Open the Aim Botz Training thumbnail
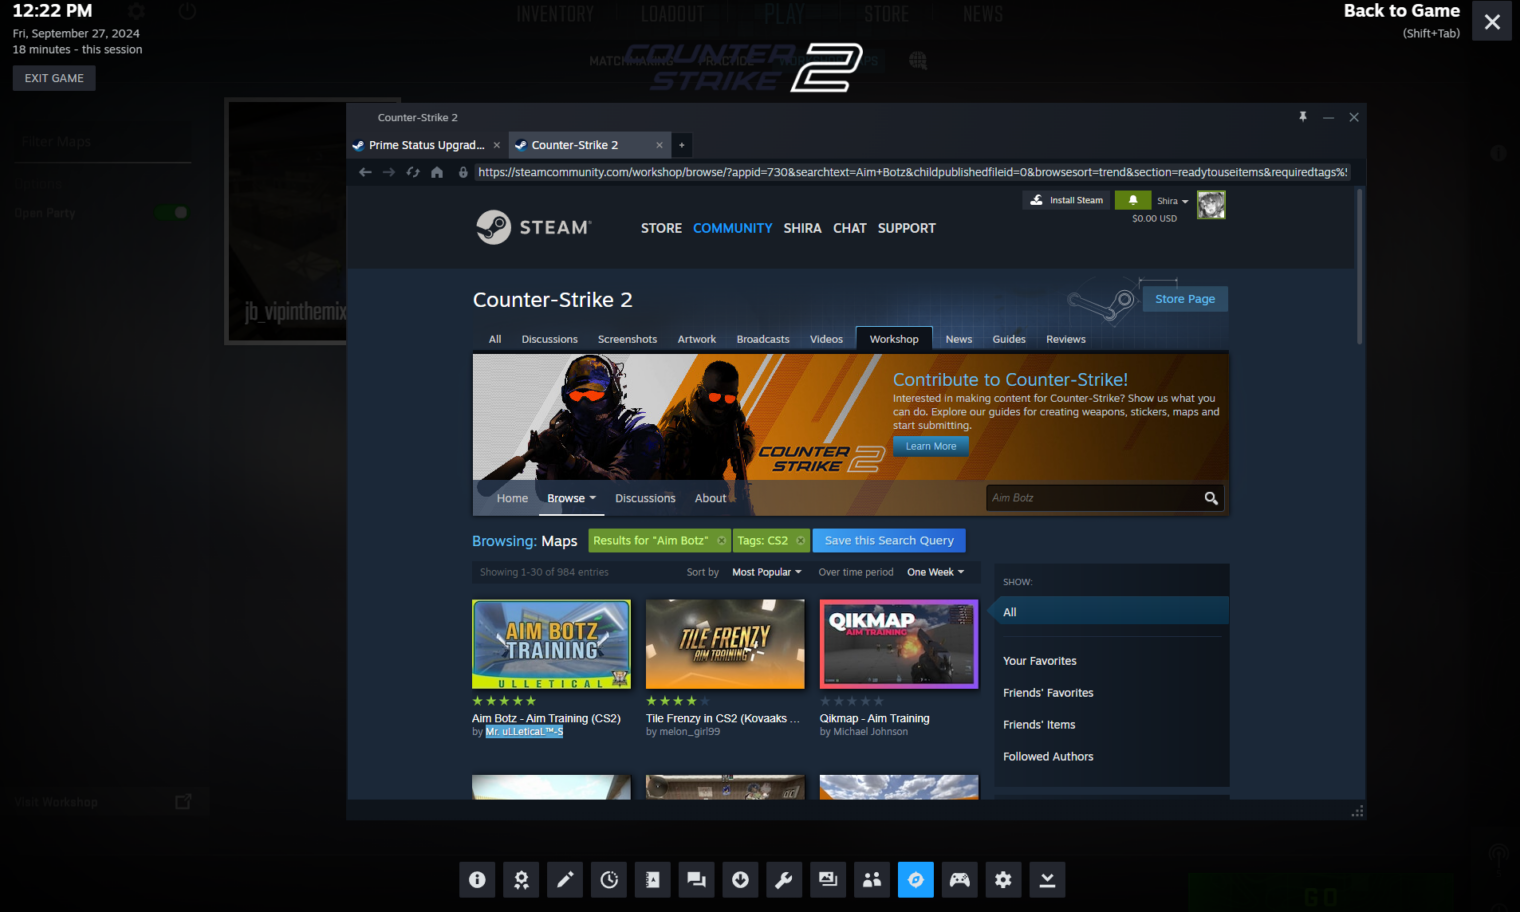 click(x=551, y=644)
